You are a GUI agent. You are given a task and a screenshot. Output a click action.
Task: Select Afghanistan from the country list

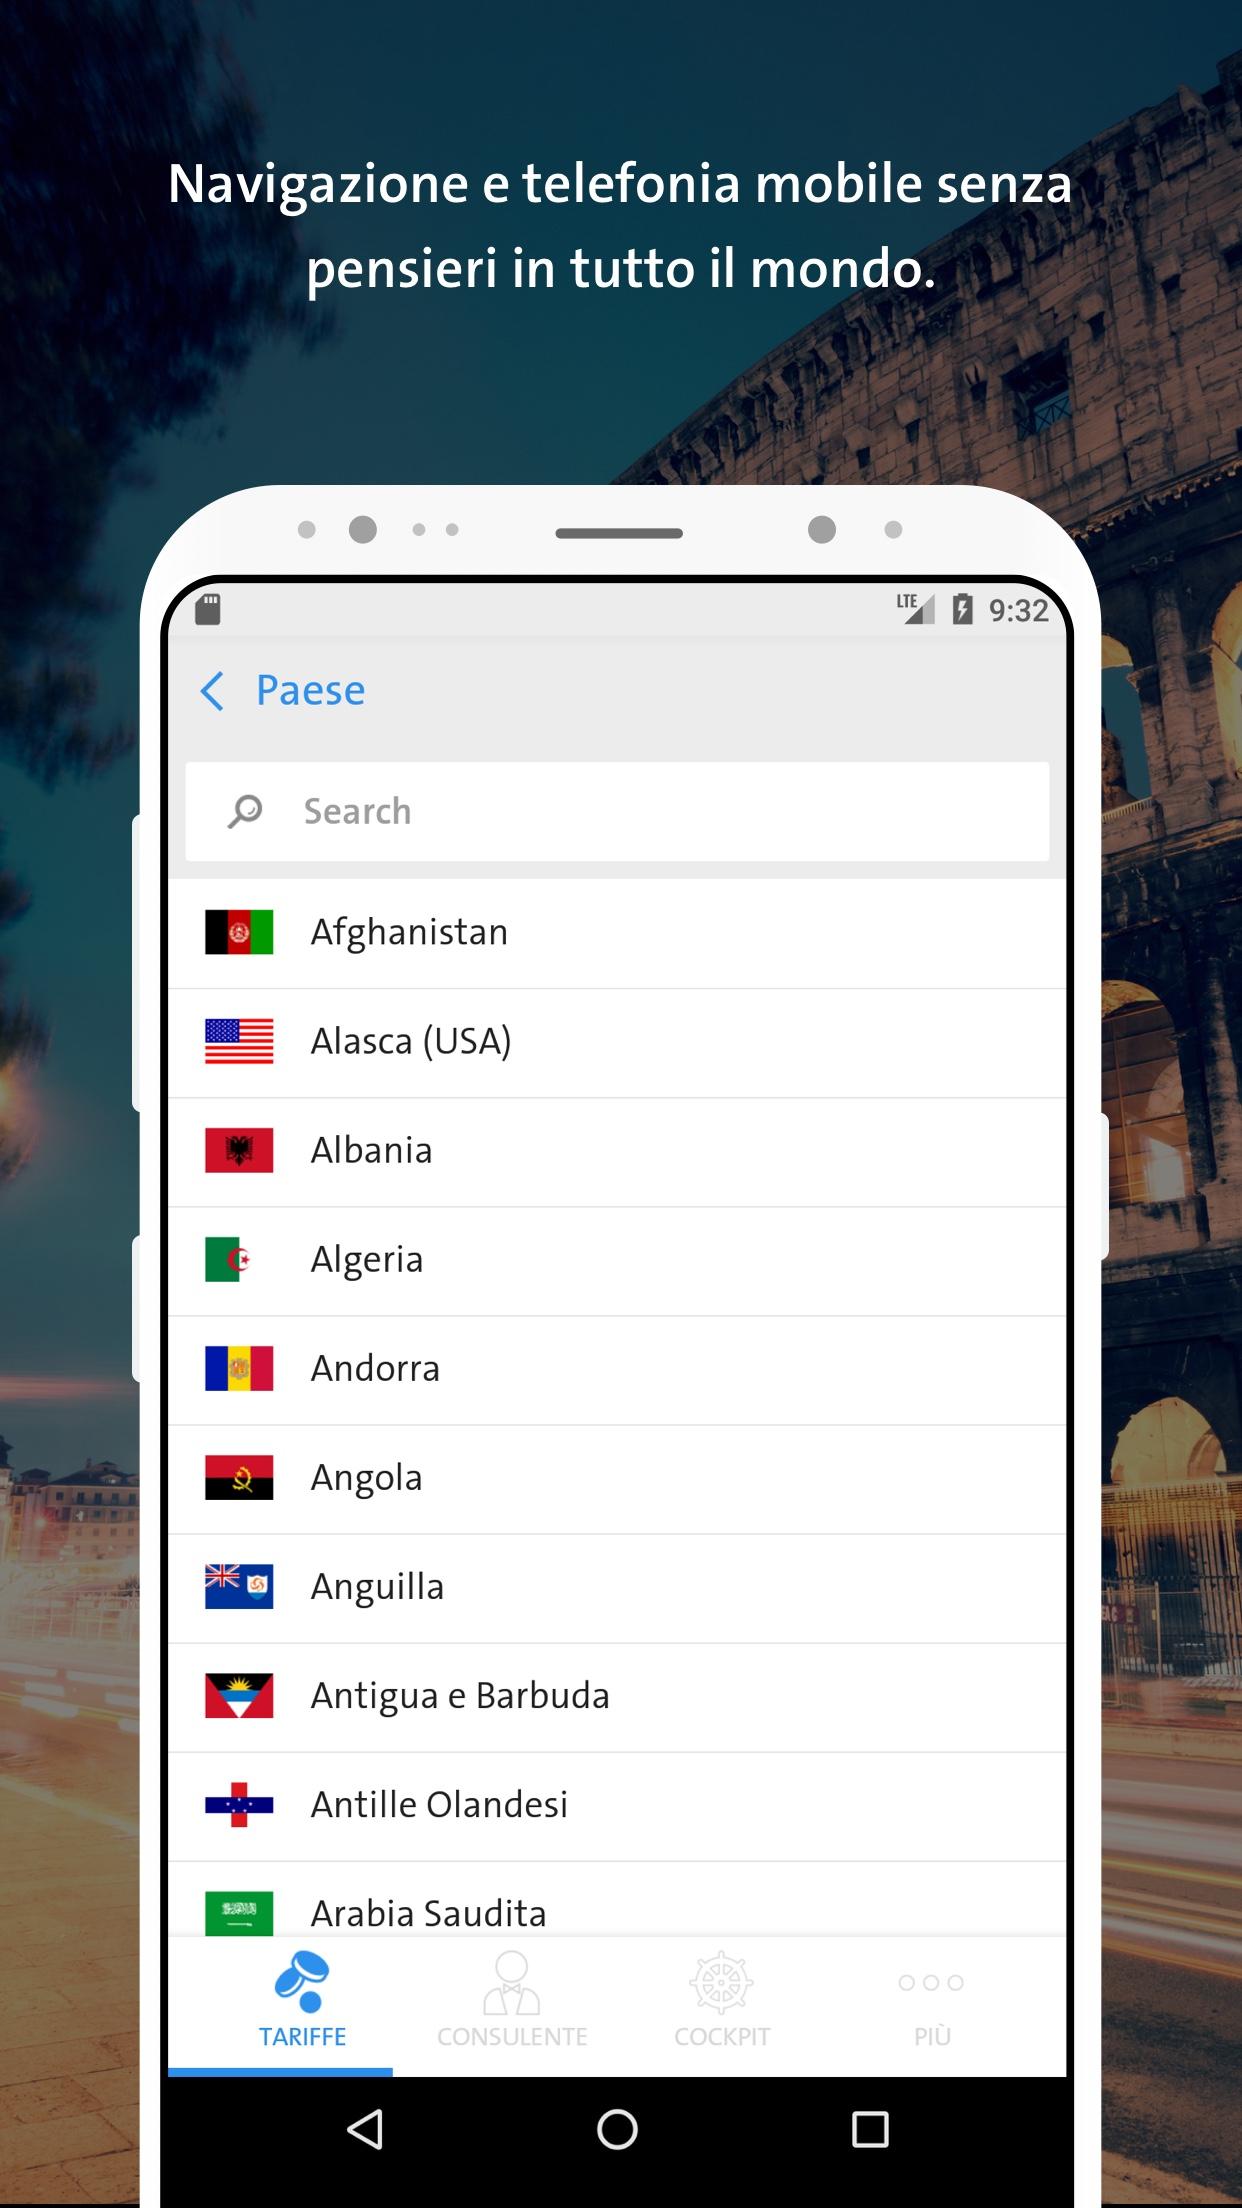click(x=617, y=934)
